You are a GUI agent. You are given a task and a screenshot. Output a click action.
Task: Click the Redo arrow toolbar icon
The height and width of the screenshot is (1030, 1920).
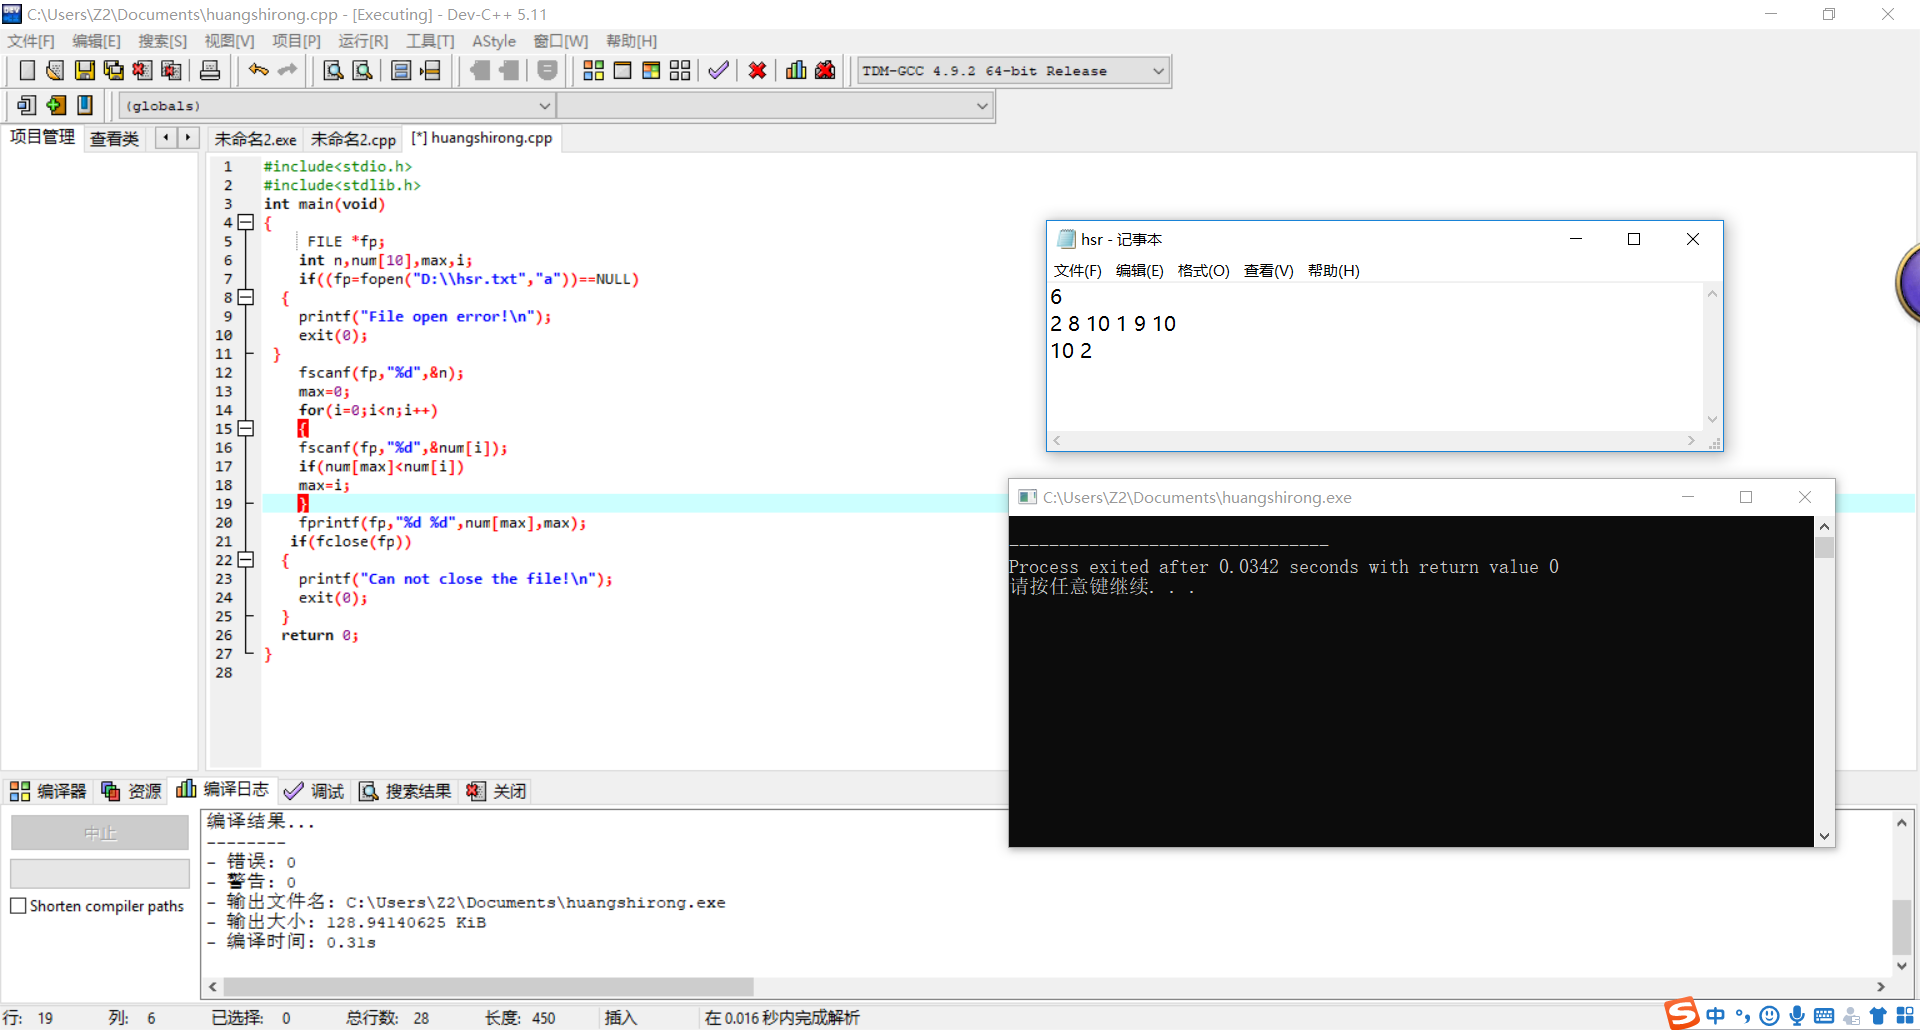click(x=288, y=70)
